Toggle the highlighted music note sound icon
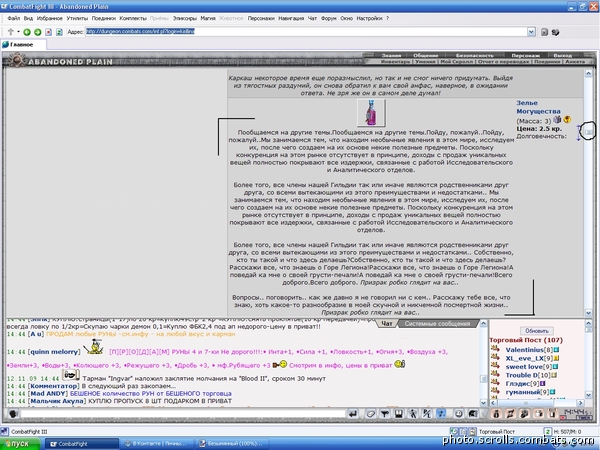600x450 pixels. tap(441, 414)
